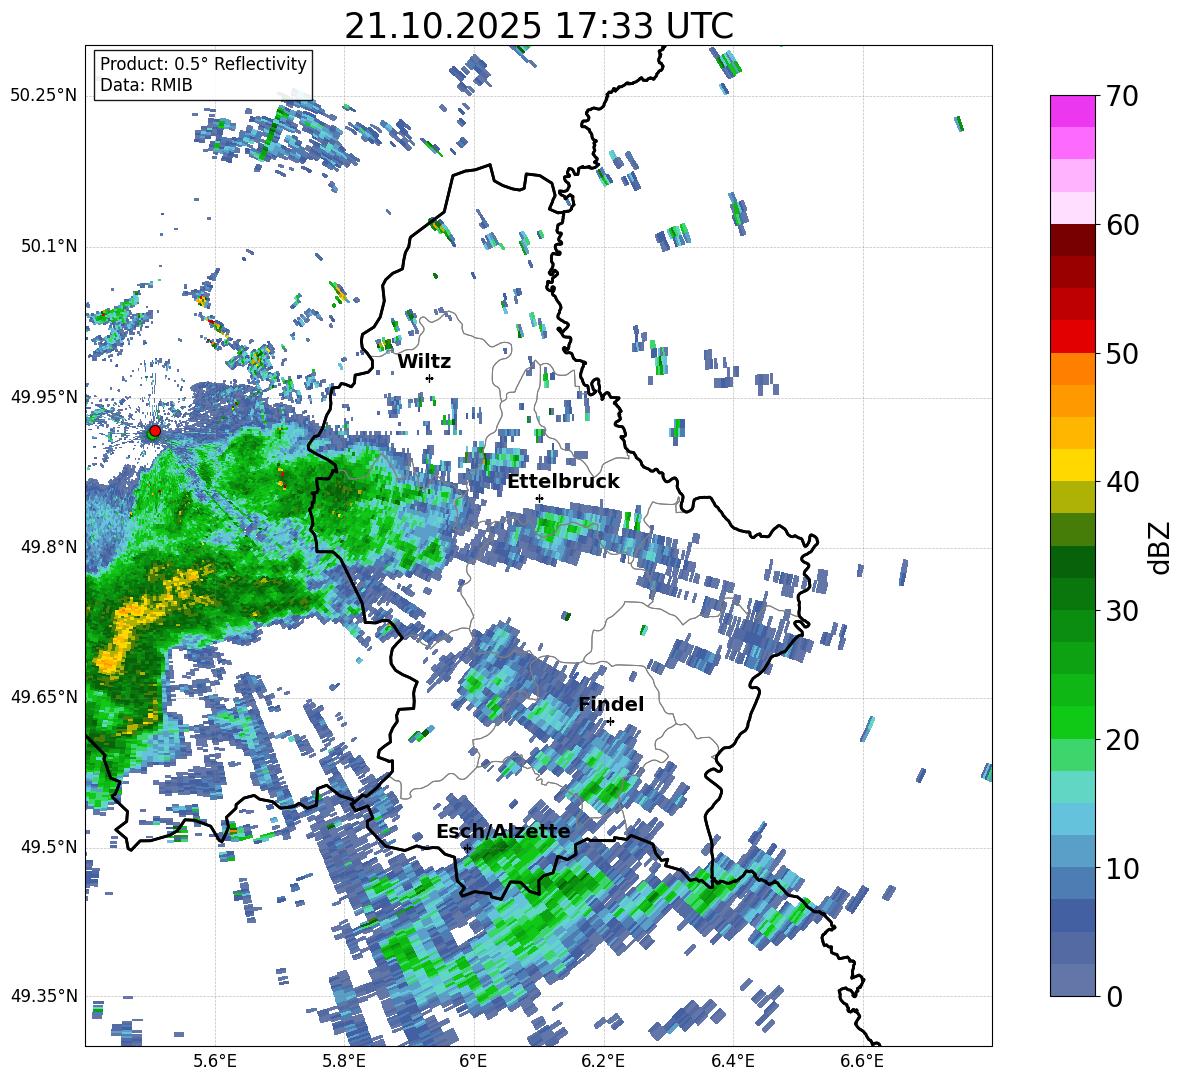The width and height of the screenshot is (1184, 1081).
Task: Click the 49.95°N latitude label
Action: 44,396
